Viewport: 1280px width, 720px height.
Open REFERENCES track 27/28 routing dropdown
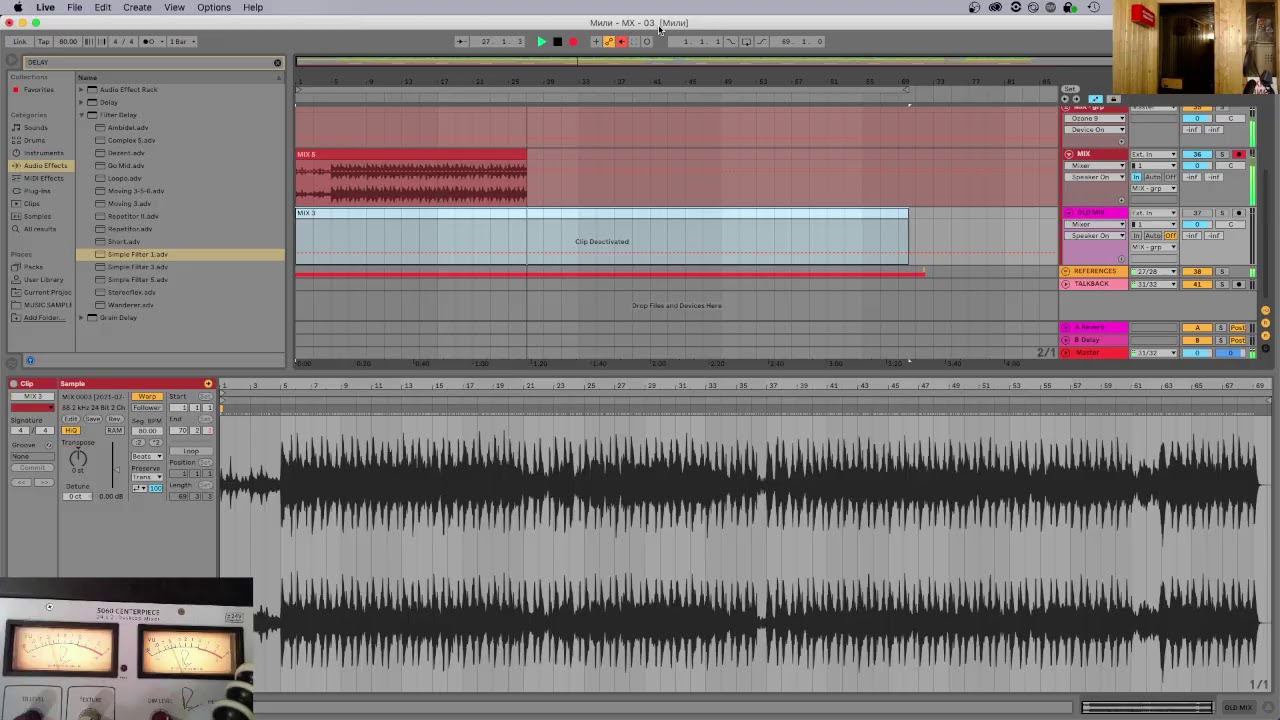click(1153, 271)
